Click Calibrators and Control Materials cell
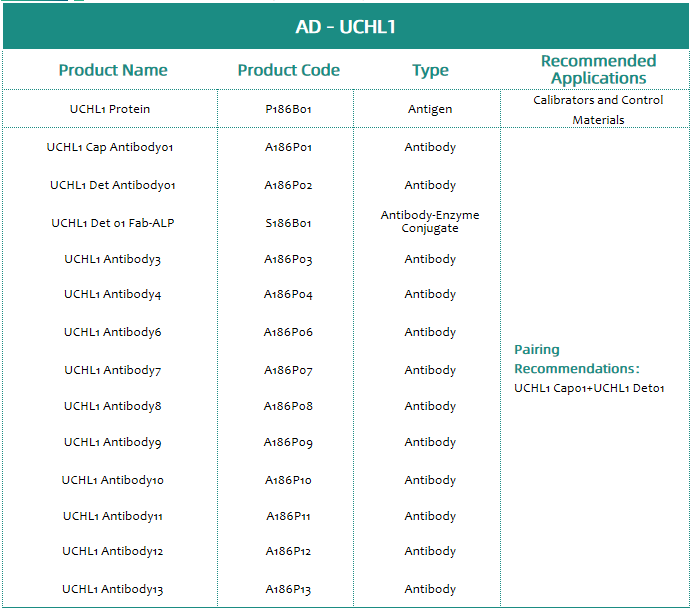This screenshot has height=610, width=692. pyautogui.click(x=598, y=109)
